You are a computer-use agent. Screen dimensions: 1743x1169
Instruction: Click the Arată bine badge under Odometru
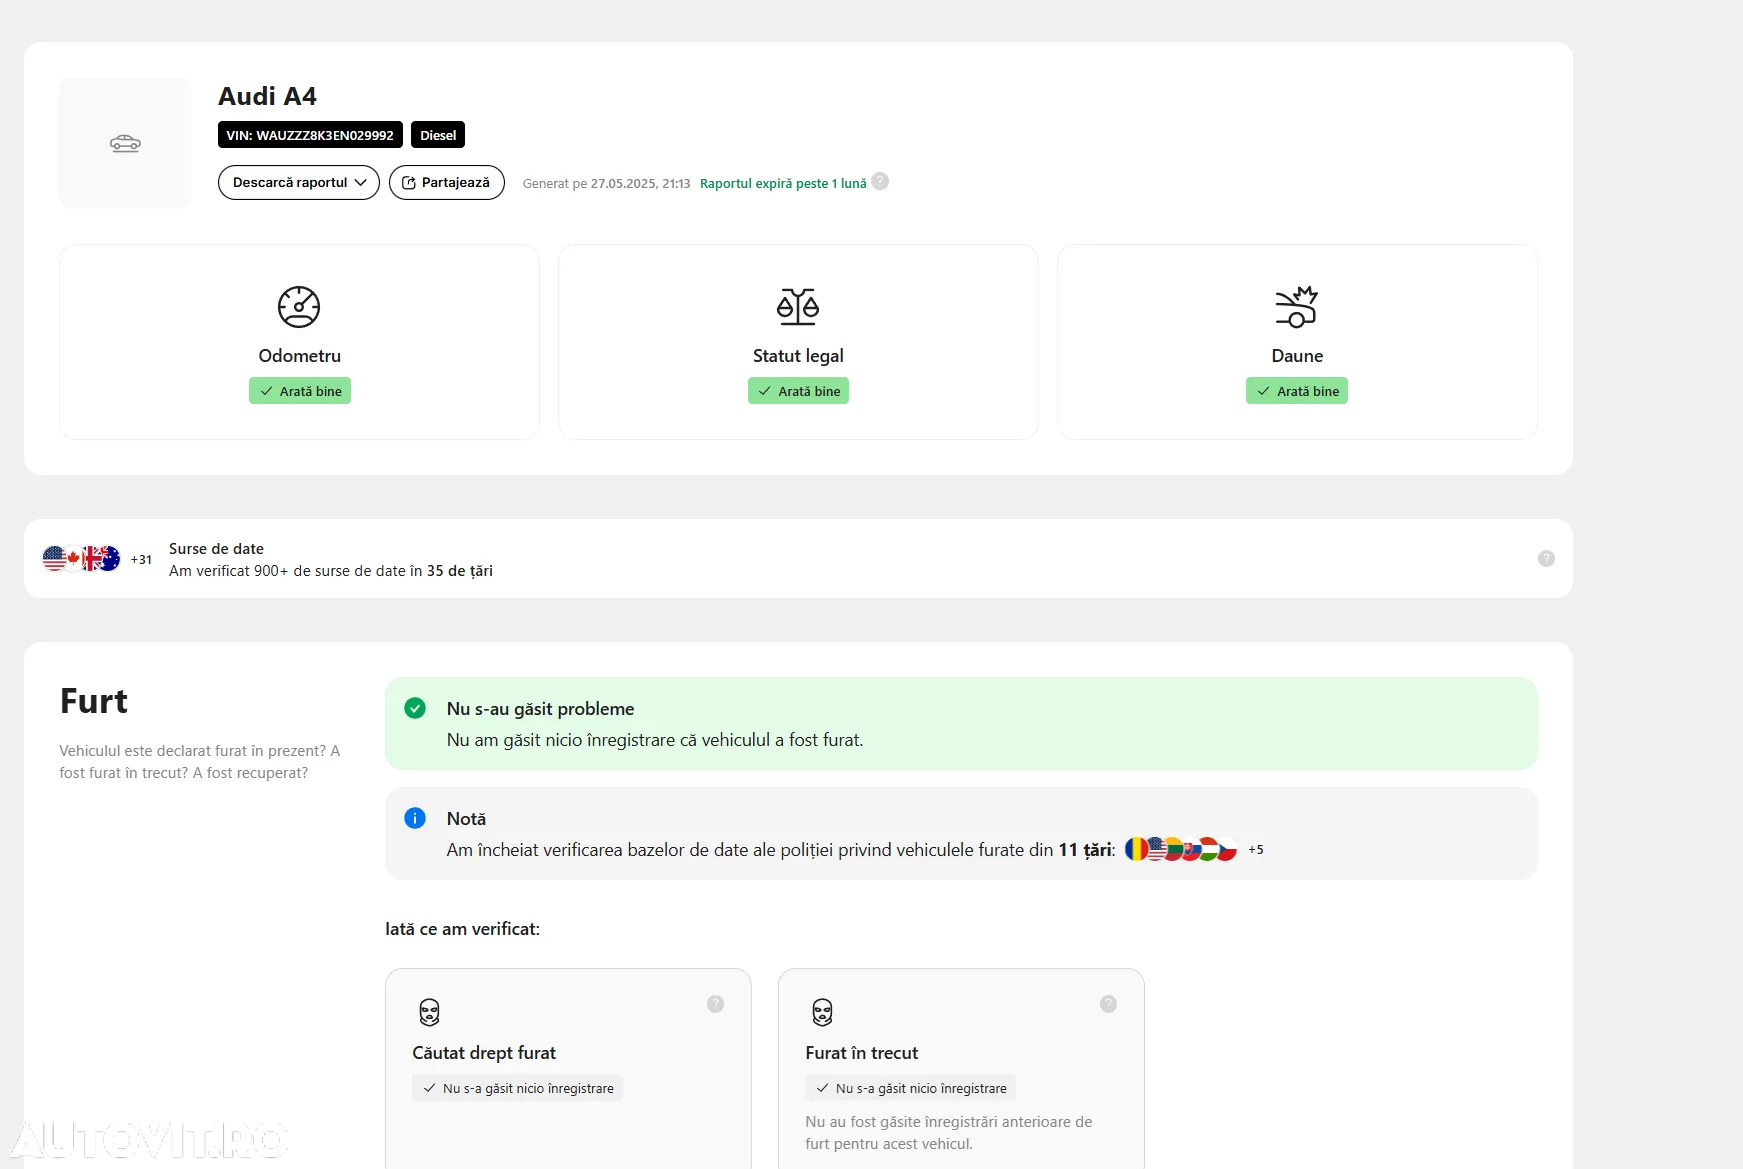click(300, 391)
